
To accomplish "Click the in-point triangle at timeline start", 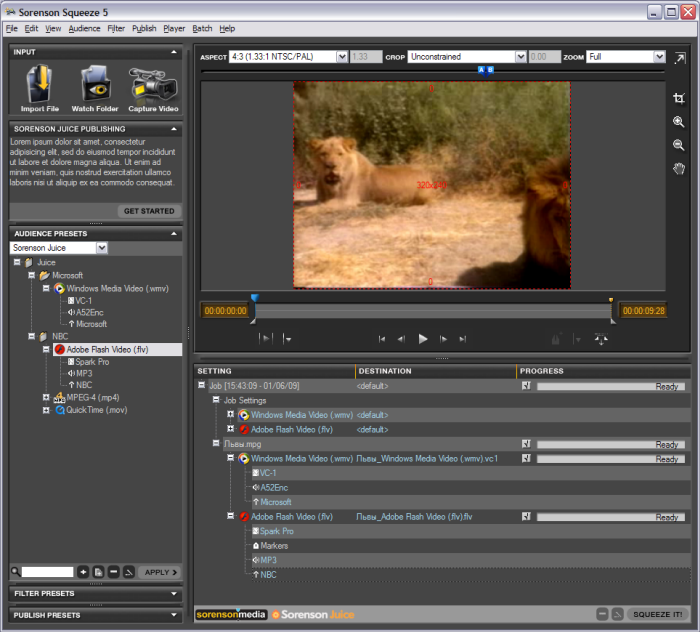I will pos(253,321).
